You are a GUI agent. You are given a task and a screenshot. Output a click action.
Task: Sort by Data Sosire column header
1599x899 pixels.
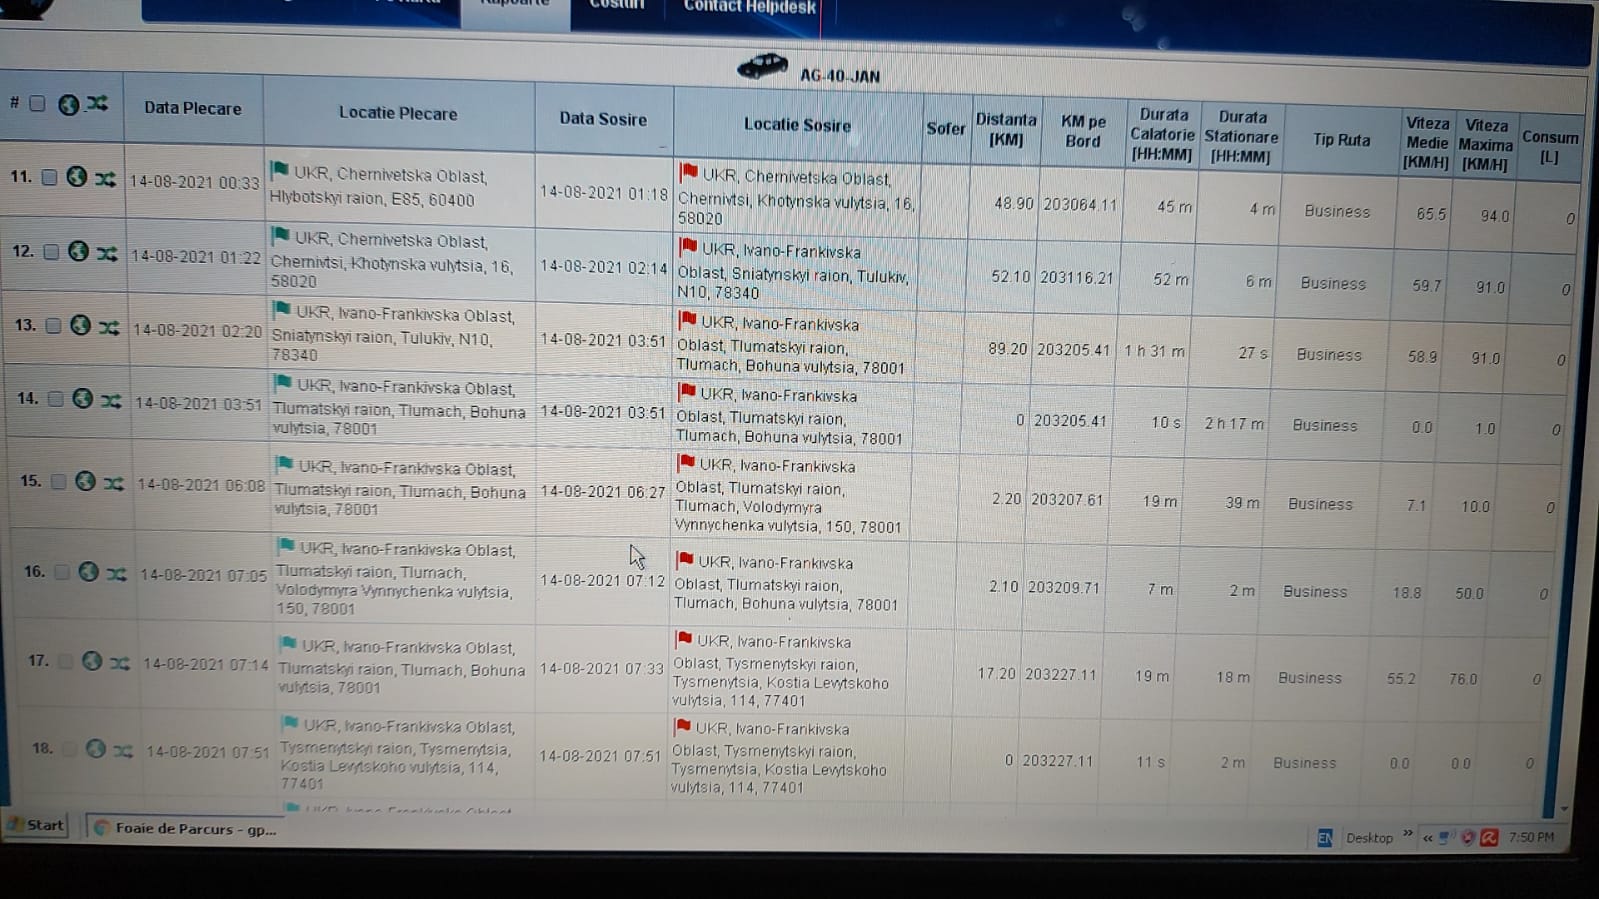point(603,119)
